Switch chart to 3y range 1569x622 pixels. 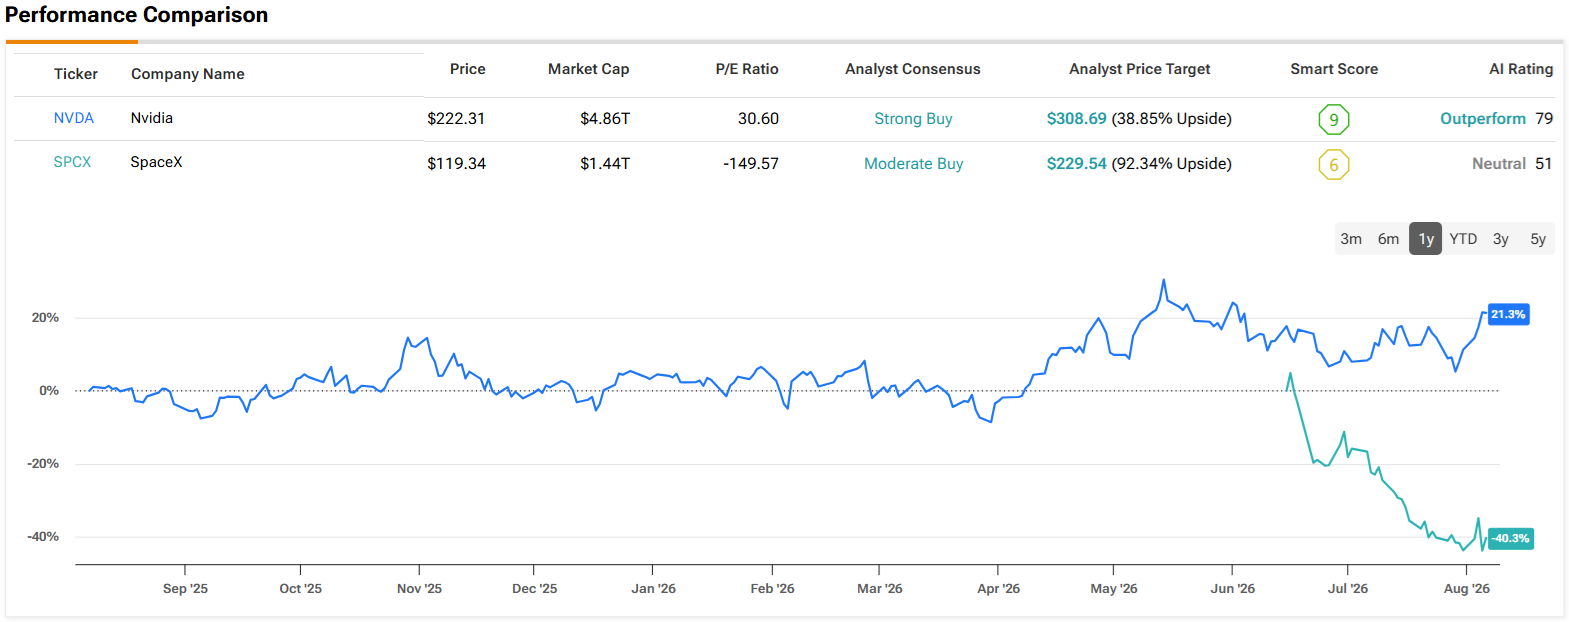[1501, 239]
